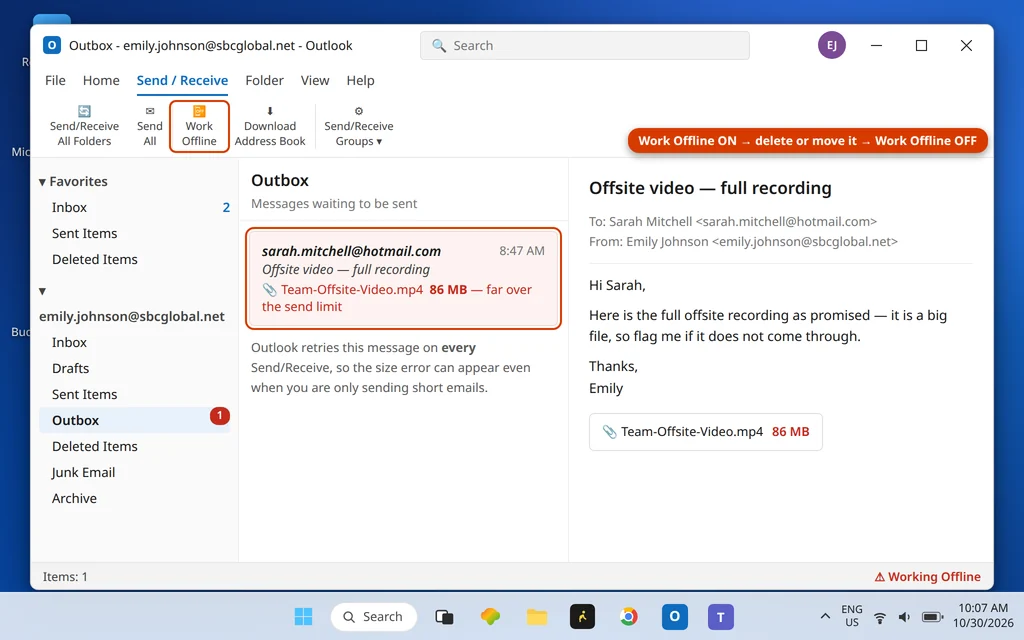Open the Wi-Fi network tray icon
Viewport: 1024px width, 640px height.
point(880,617)
